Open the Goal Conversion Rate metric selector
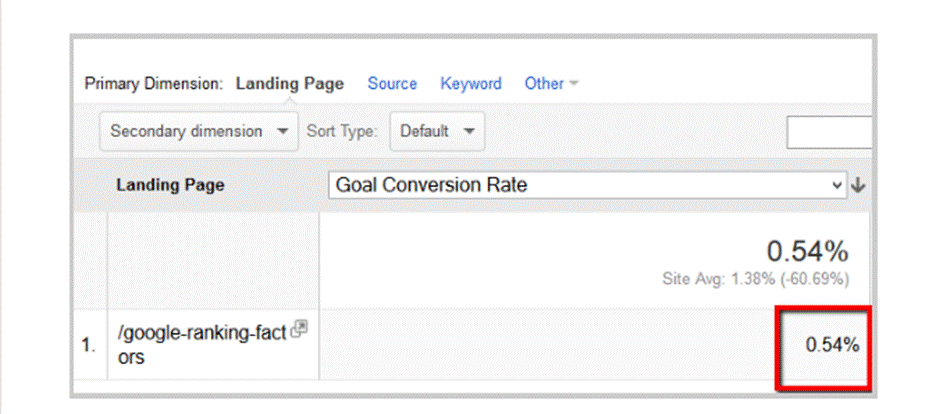936x414 pixels. pos(588,185)
